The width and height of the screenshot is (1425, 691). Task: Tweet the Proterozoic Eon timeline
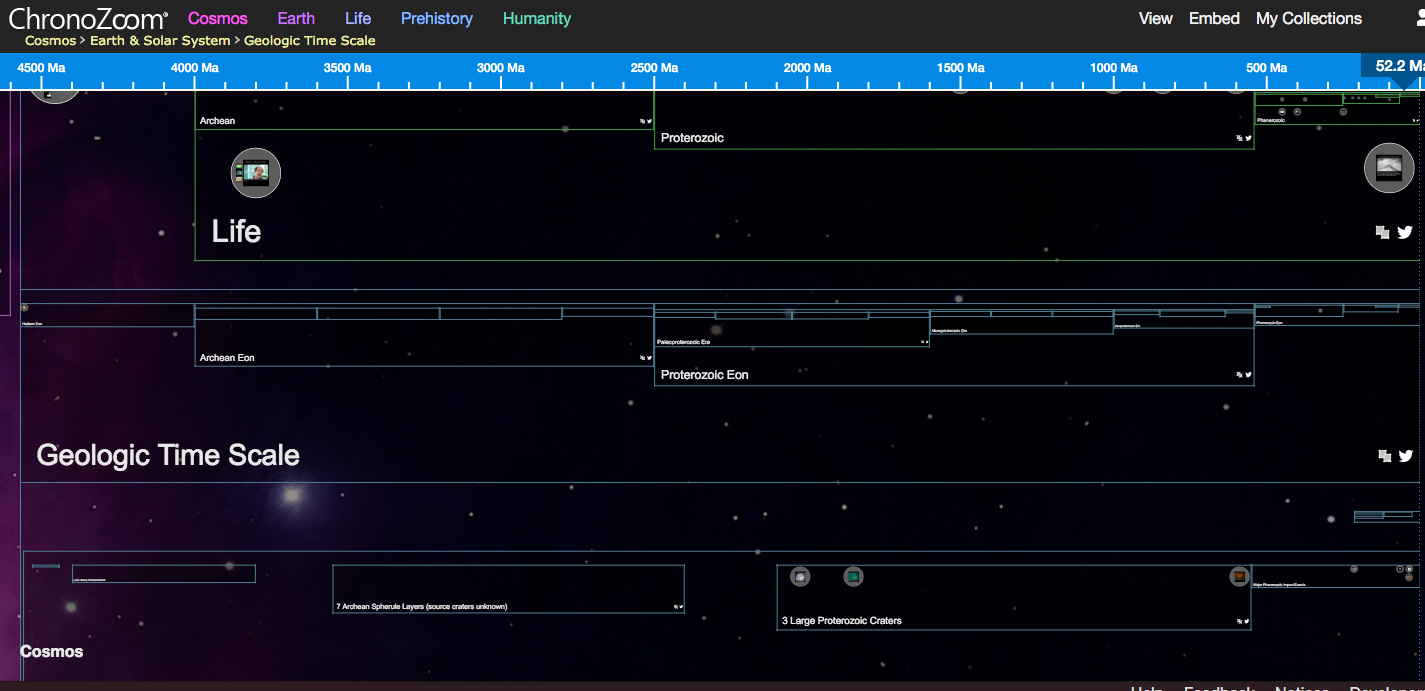click(1248, 375)
